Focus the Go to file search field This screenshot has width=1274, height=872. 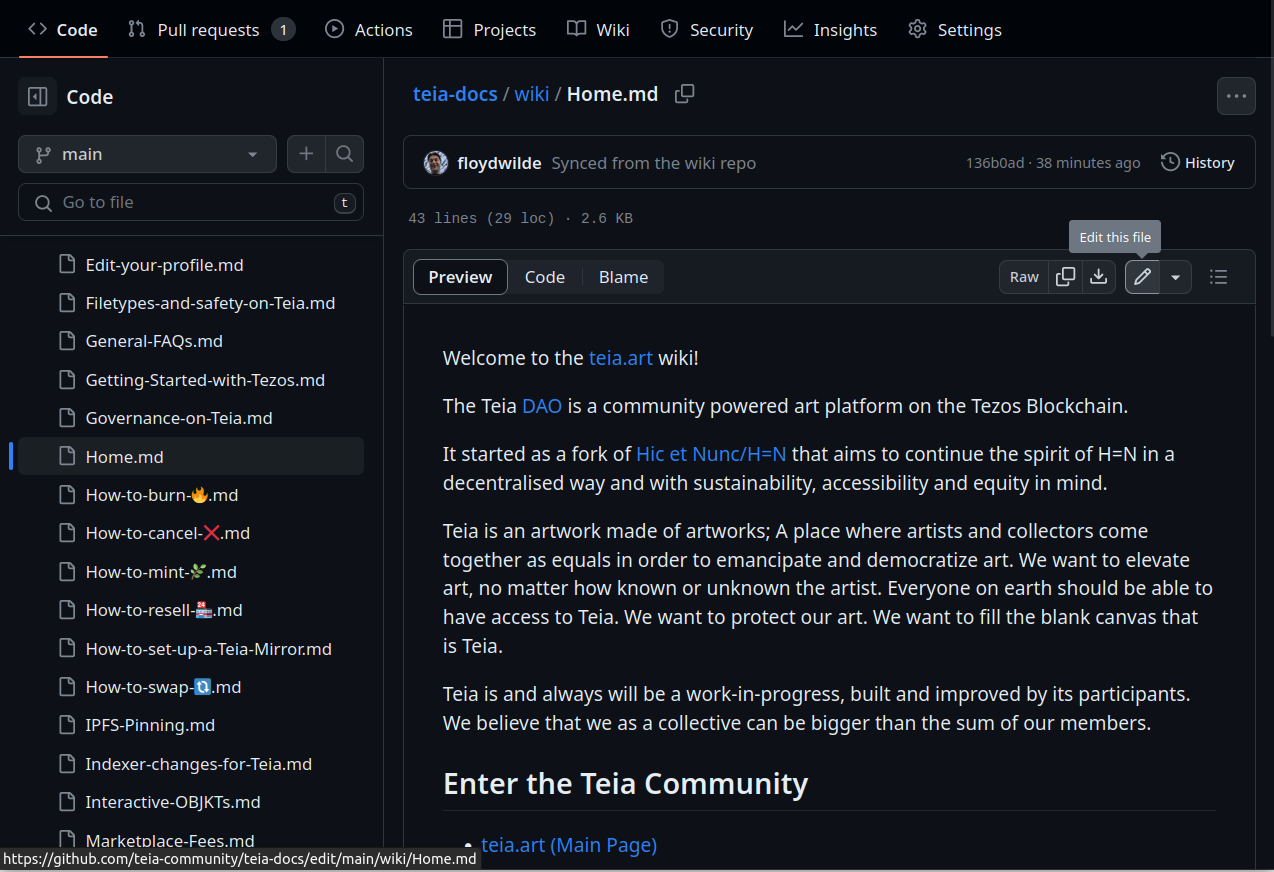[x=191, y=202]
